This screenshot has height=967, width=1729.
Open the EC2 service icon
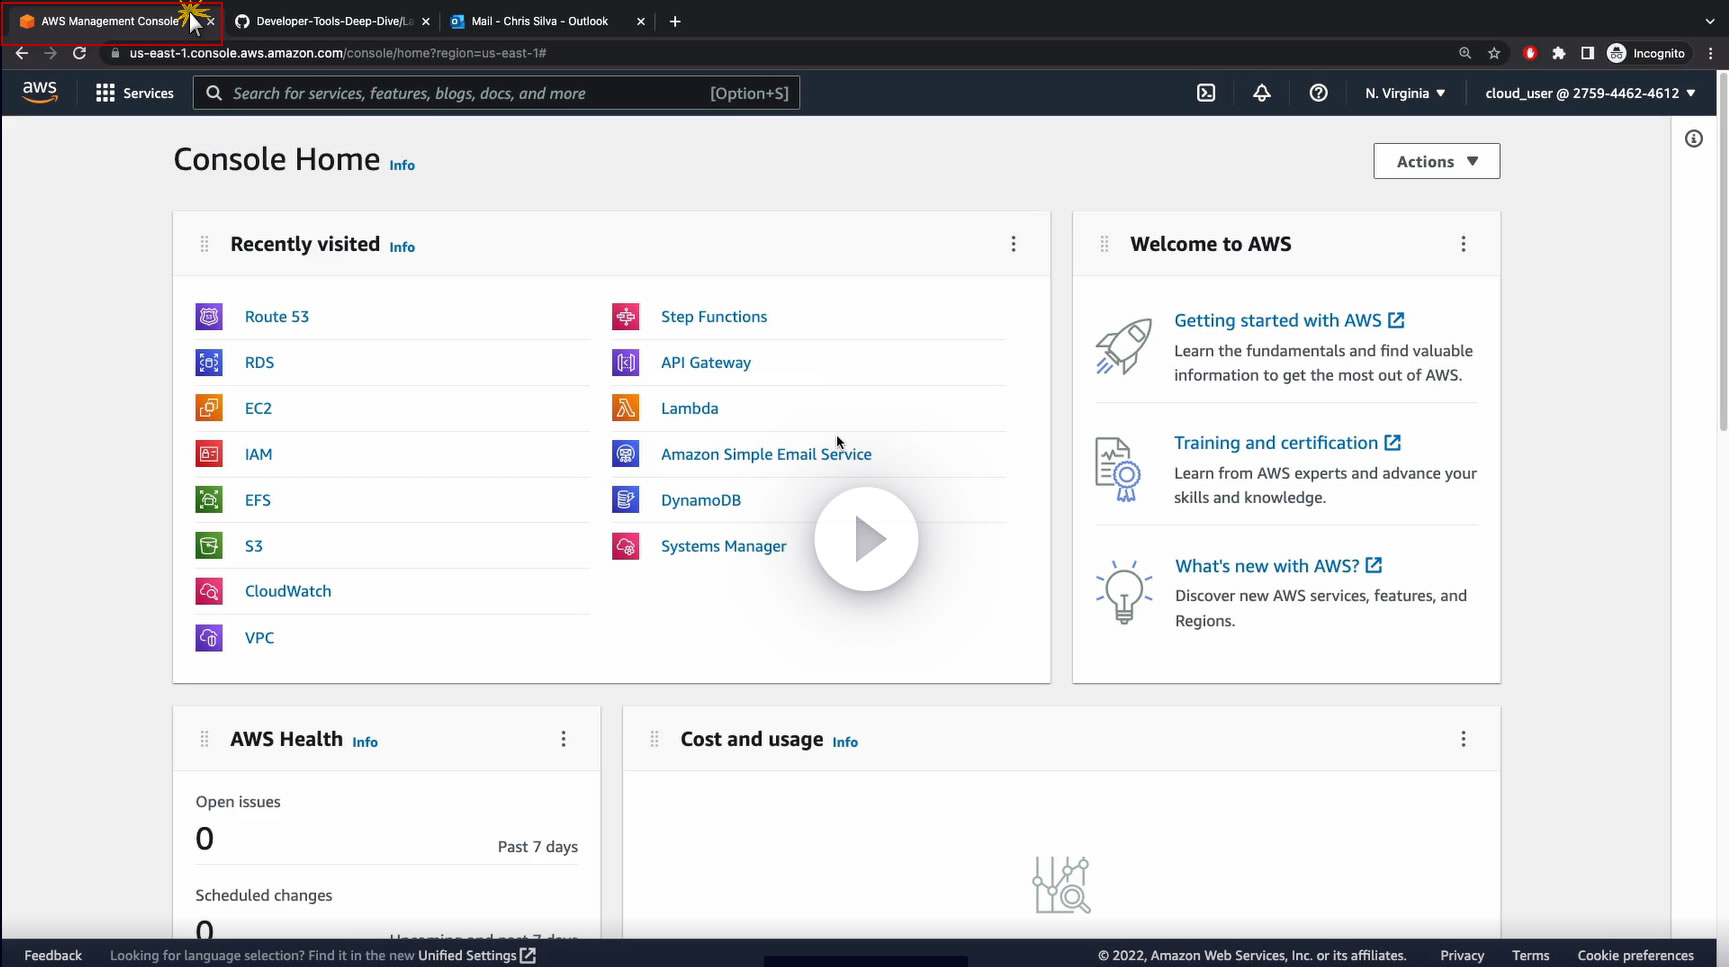pyautogui.click(x=209, y=408)
